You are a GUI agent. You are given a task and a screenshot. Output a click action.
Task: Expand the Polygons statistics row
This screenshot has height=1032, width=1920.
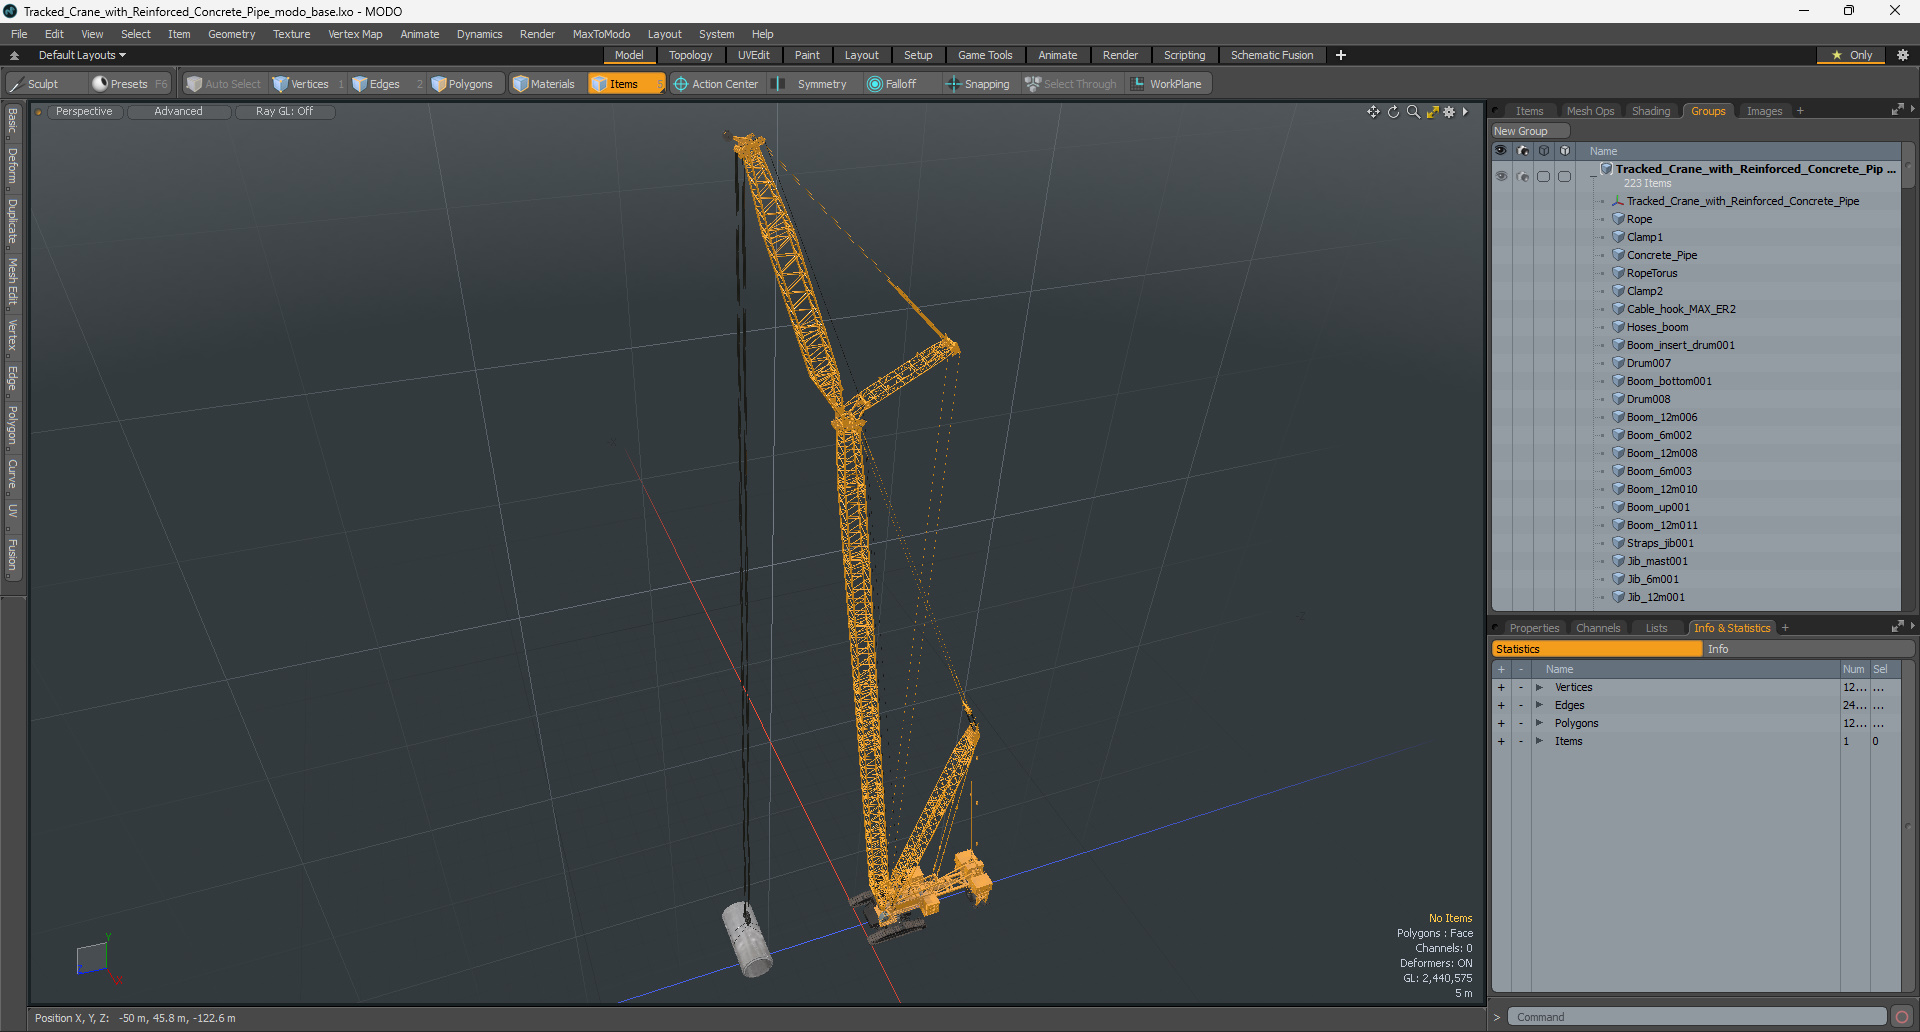coord(1539,723)
